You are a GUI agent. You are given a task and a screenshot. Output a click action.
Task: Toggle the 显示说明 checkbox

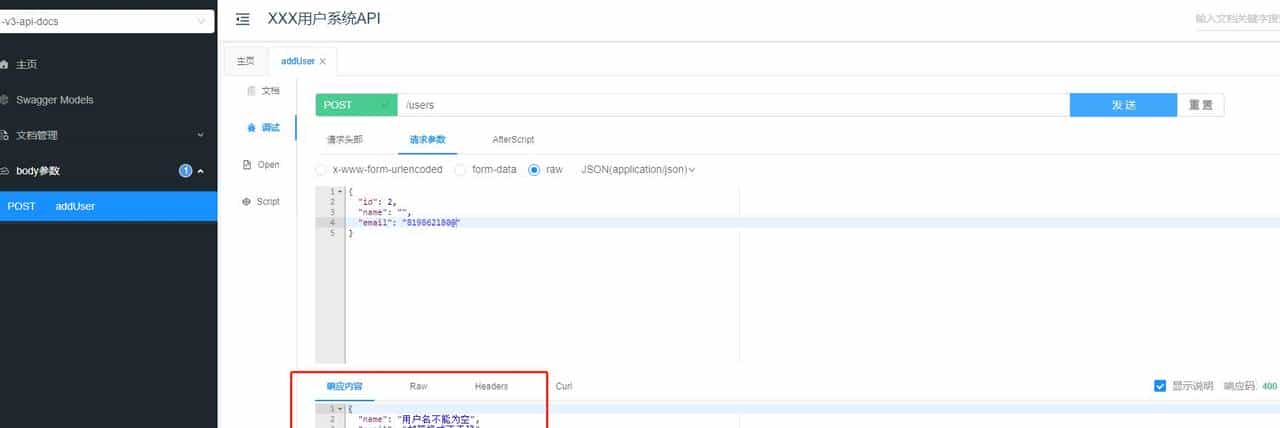[x=1160, y=386]
